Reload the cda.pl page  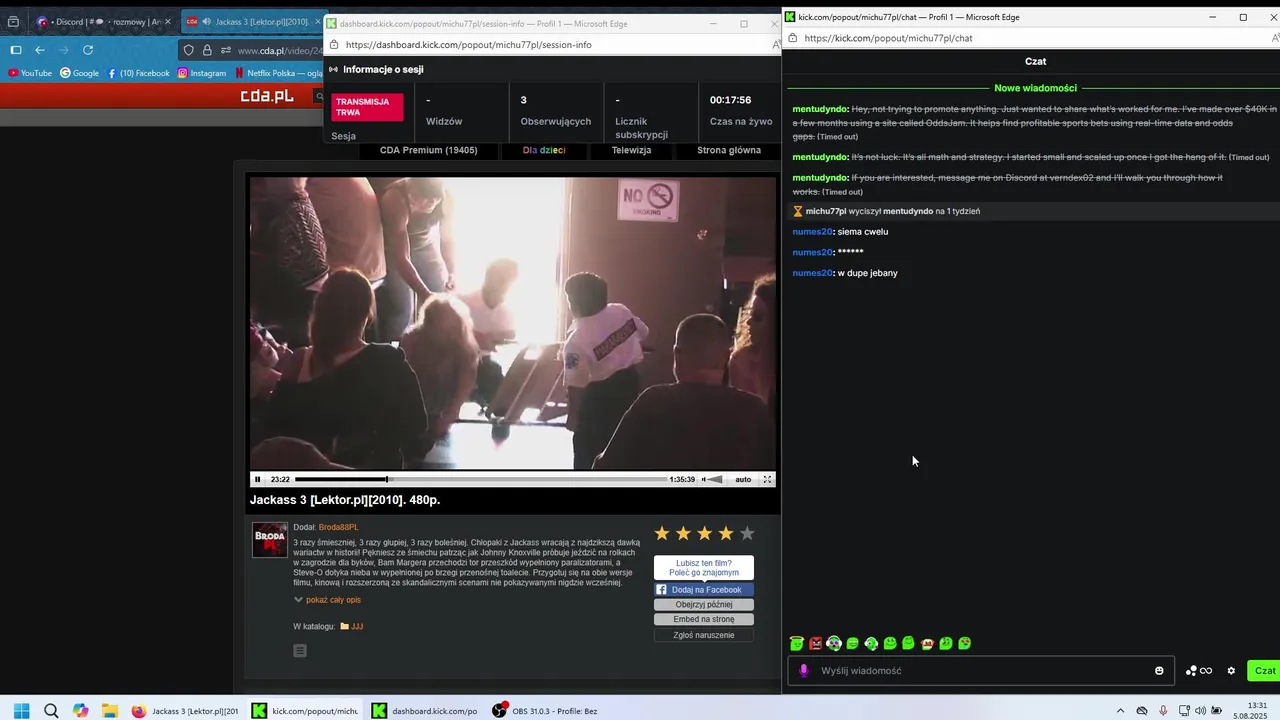coord(88,50)
